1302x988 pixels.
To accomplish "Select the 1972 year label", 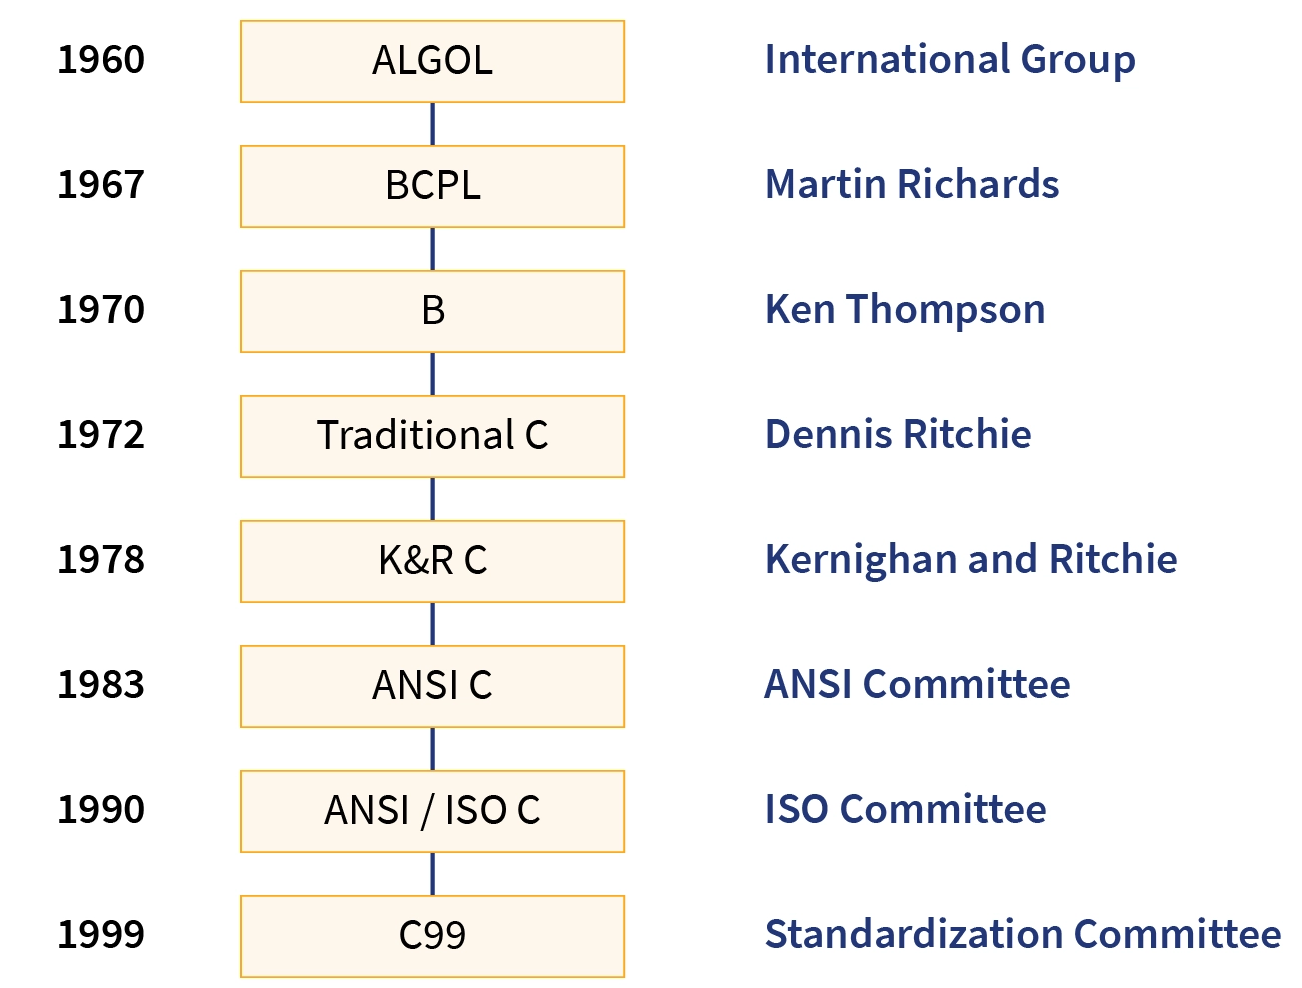I will click(x=101, y=435).
